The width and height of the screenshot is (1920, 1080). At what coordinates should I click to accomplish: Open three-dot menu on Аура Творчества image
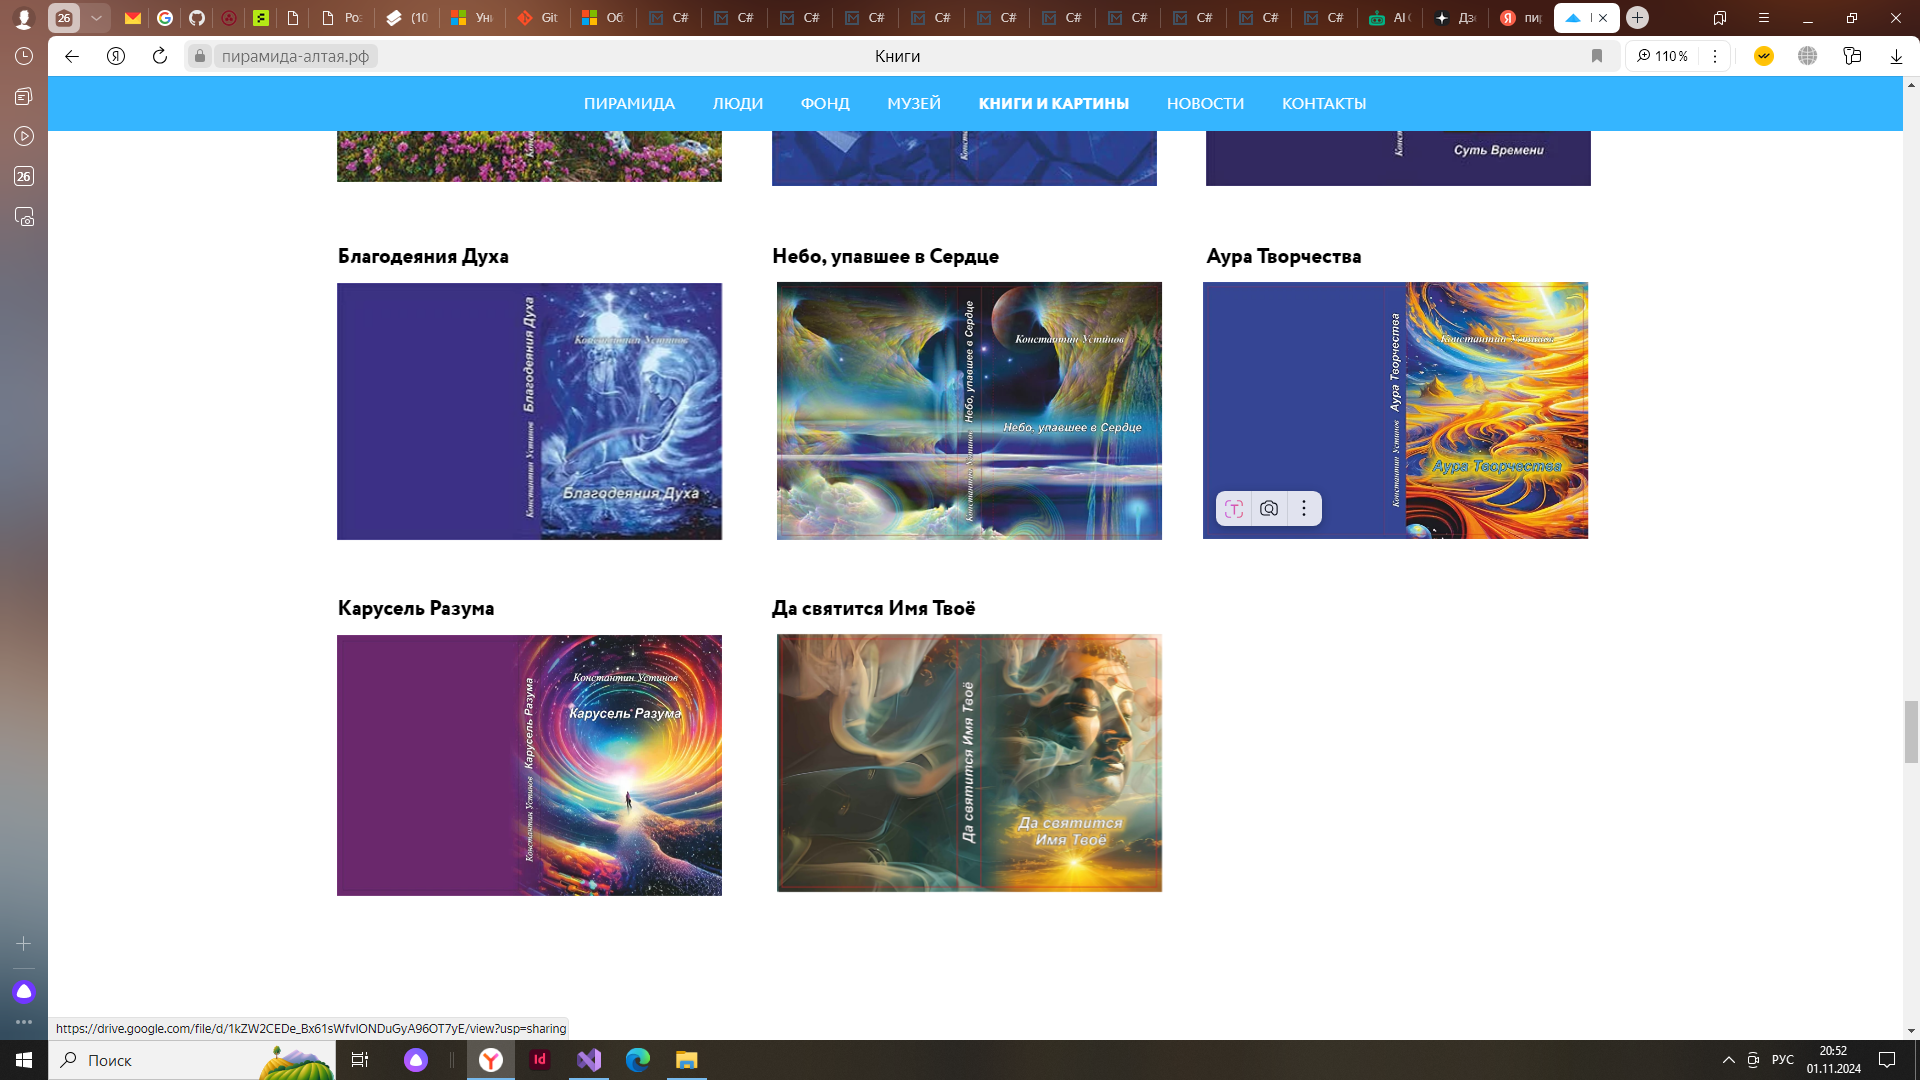pos(1304,509)
